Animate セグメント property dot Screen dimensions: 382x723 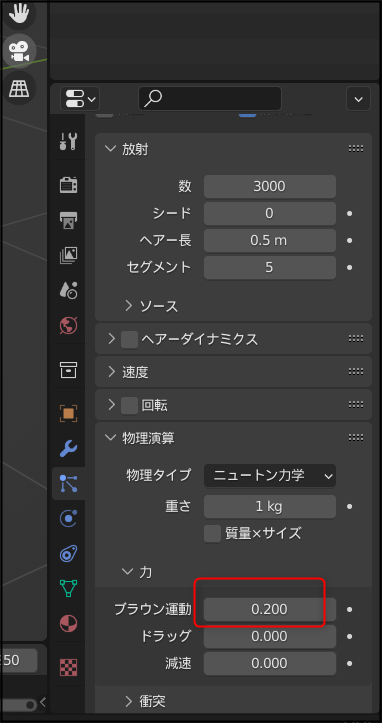(350, 267)
